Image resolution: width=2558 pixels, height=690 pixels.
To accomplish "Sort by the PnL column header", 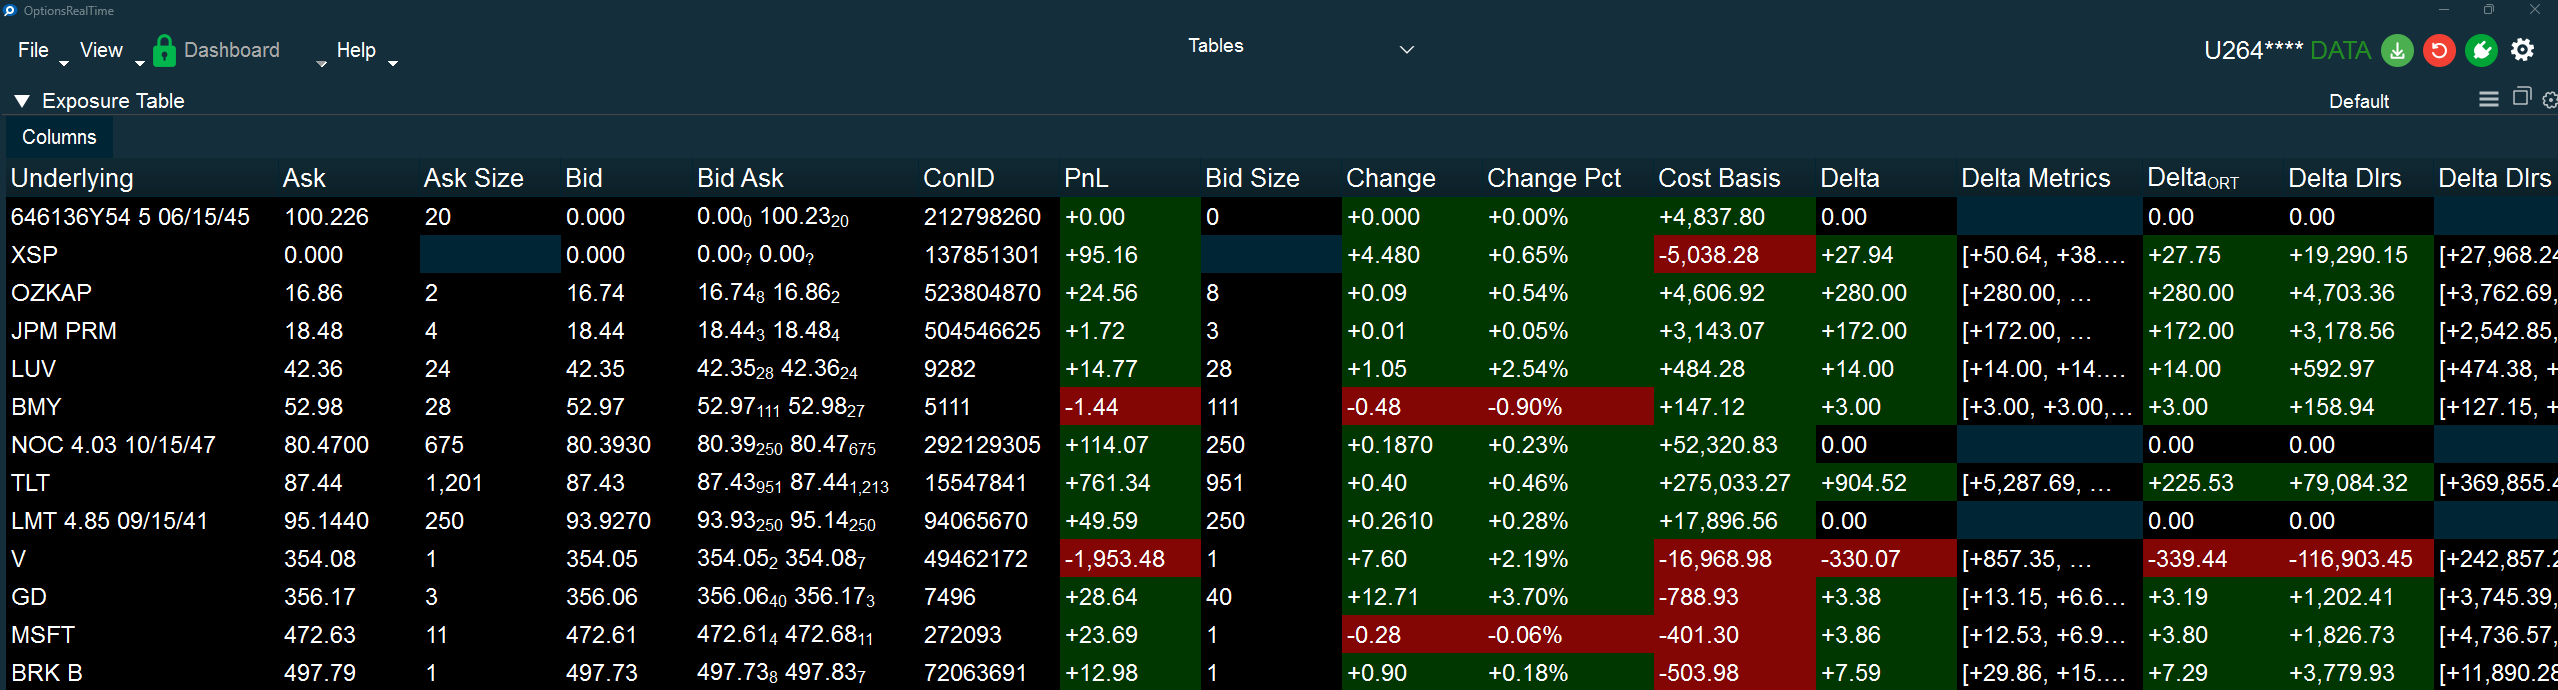I will (x=1086, y=178).
